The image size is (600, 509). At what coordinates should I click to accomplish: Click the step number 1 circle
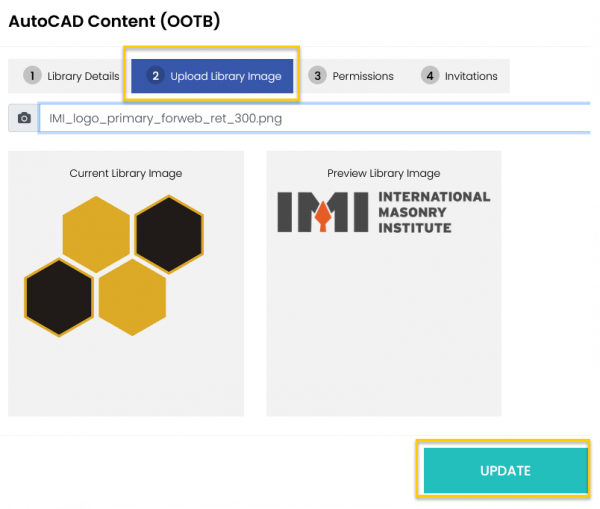(x=32, y=75)
